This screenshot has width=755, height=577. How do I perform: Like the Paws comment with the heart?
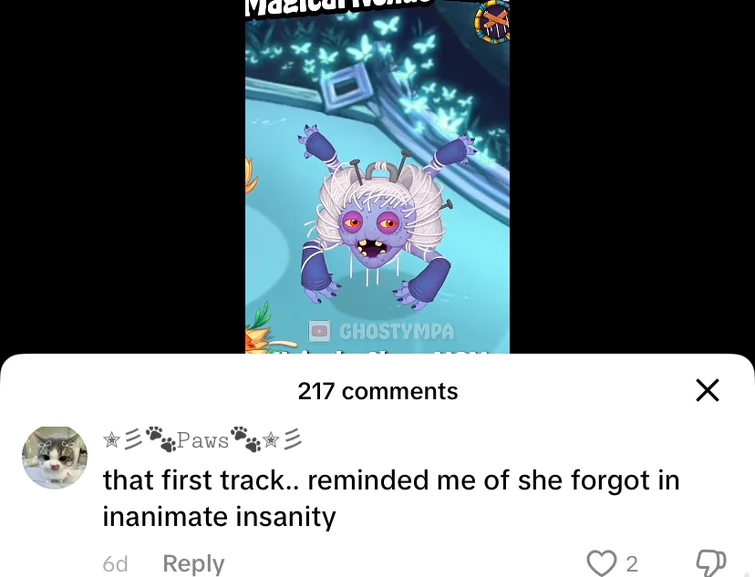pos(602,563)
